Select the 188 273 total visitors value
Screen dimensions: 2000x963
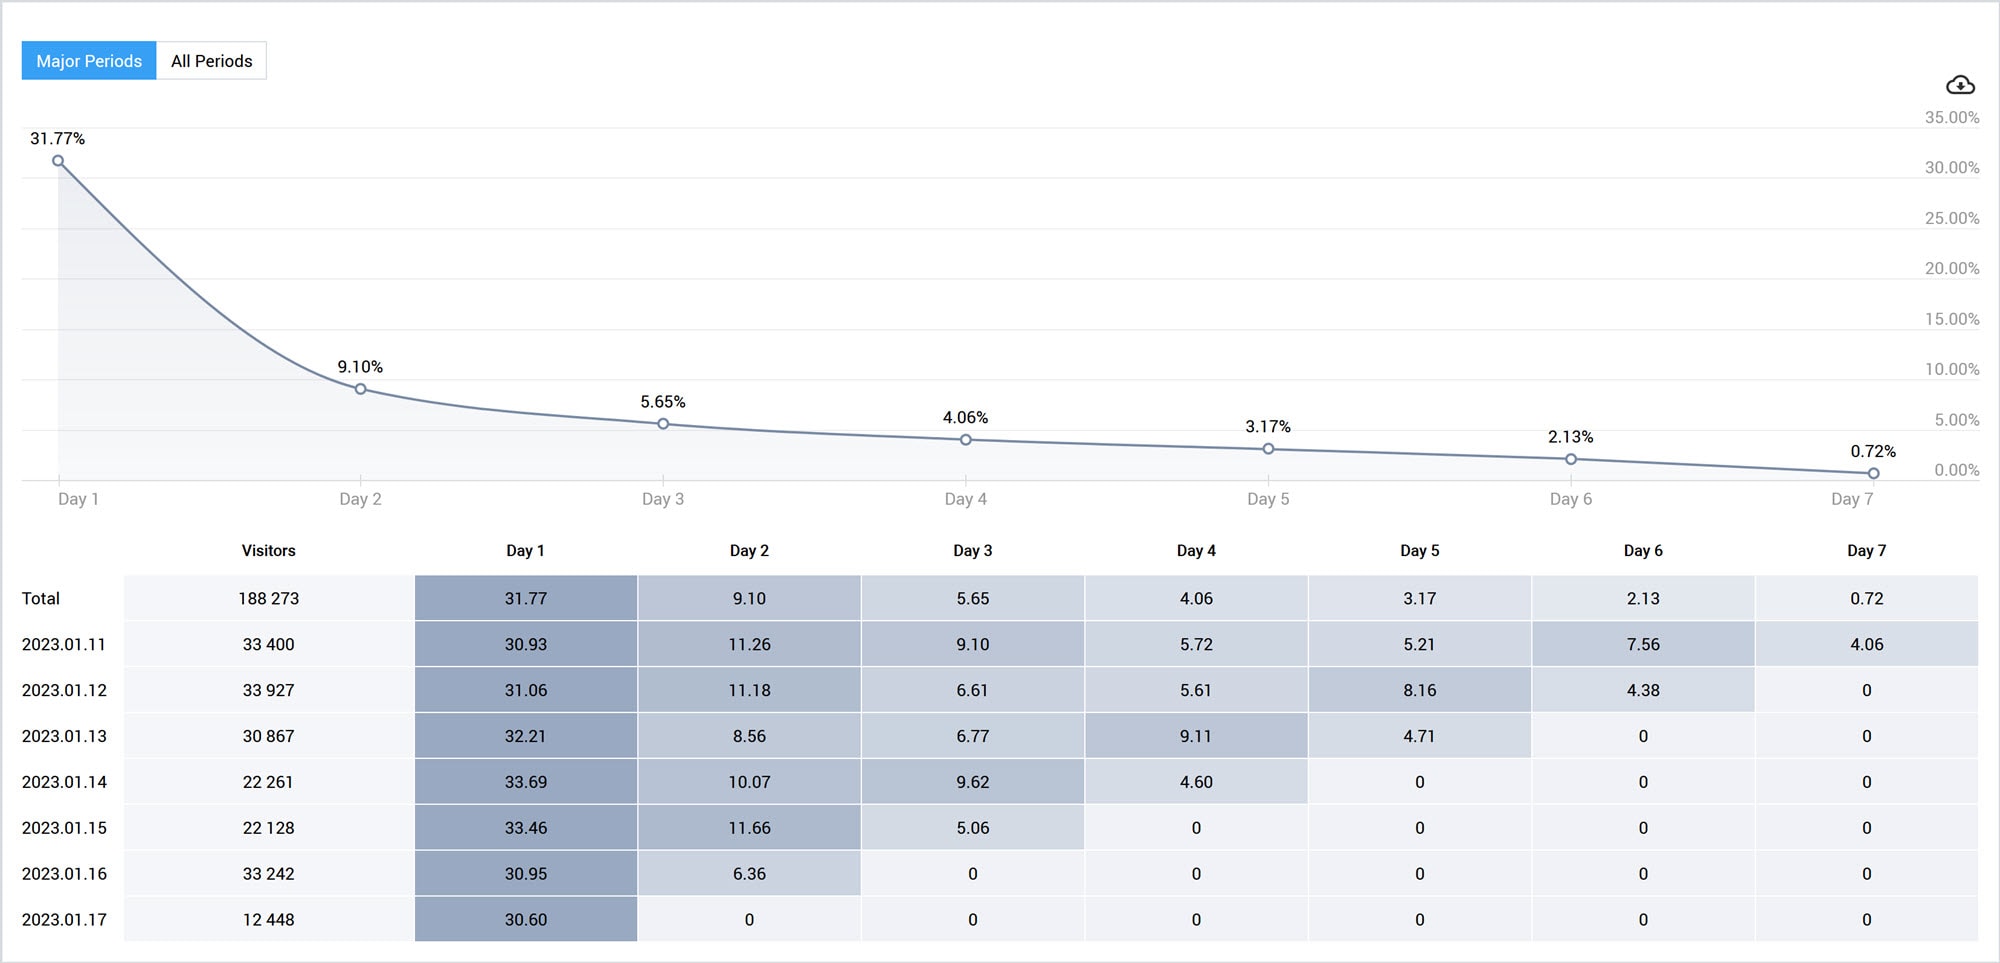click(x=266, y=598)
